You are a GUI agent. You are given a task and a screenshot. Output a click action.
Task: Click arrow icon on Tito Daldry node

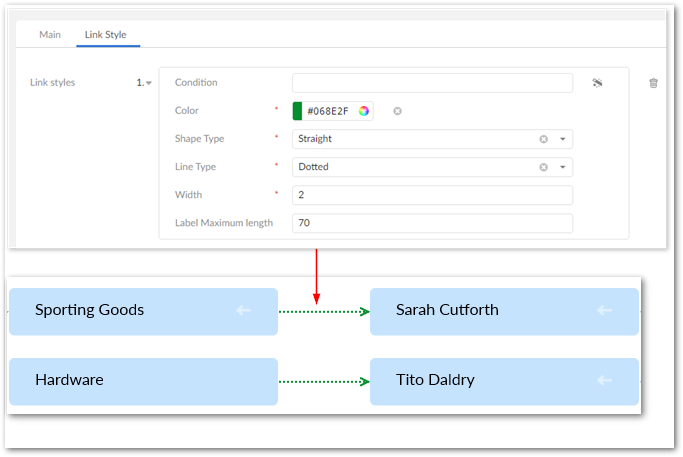604,380
